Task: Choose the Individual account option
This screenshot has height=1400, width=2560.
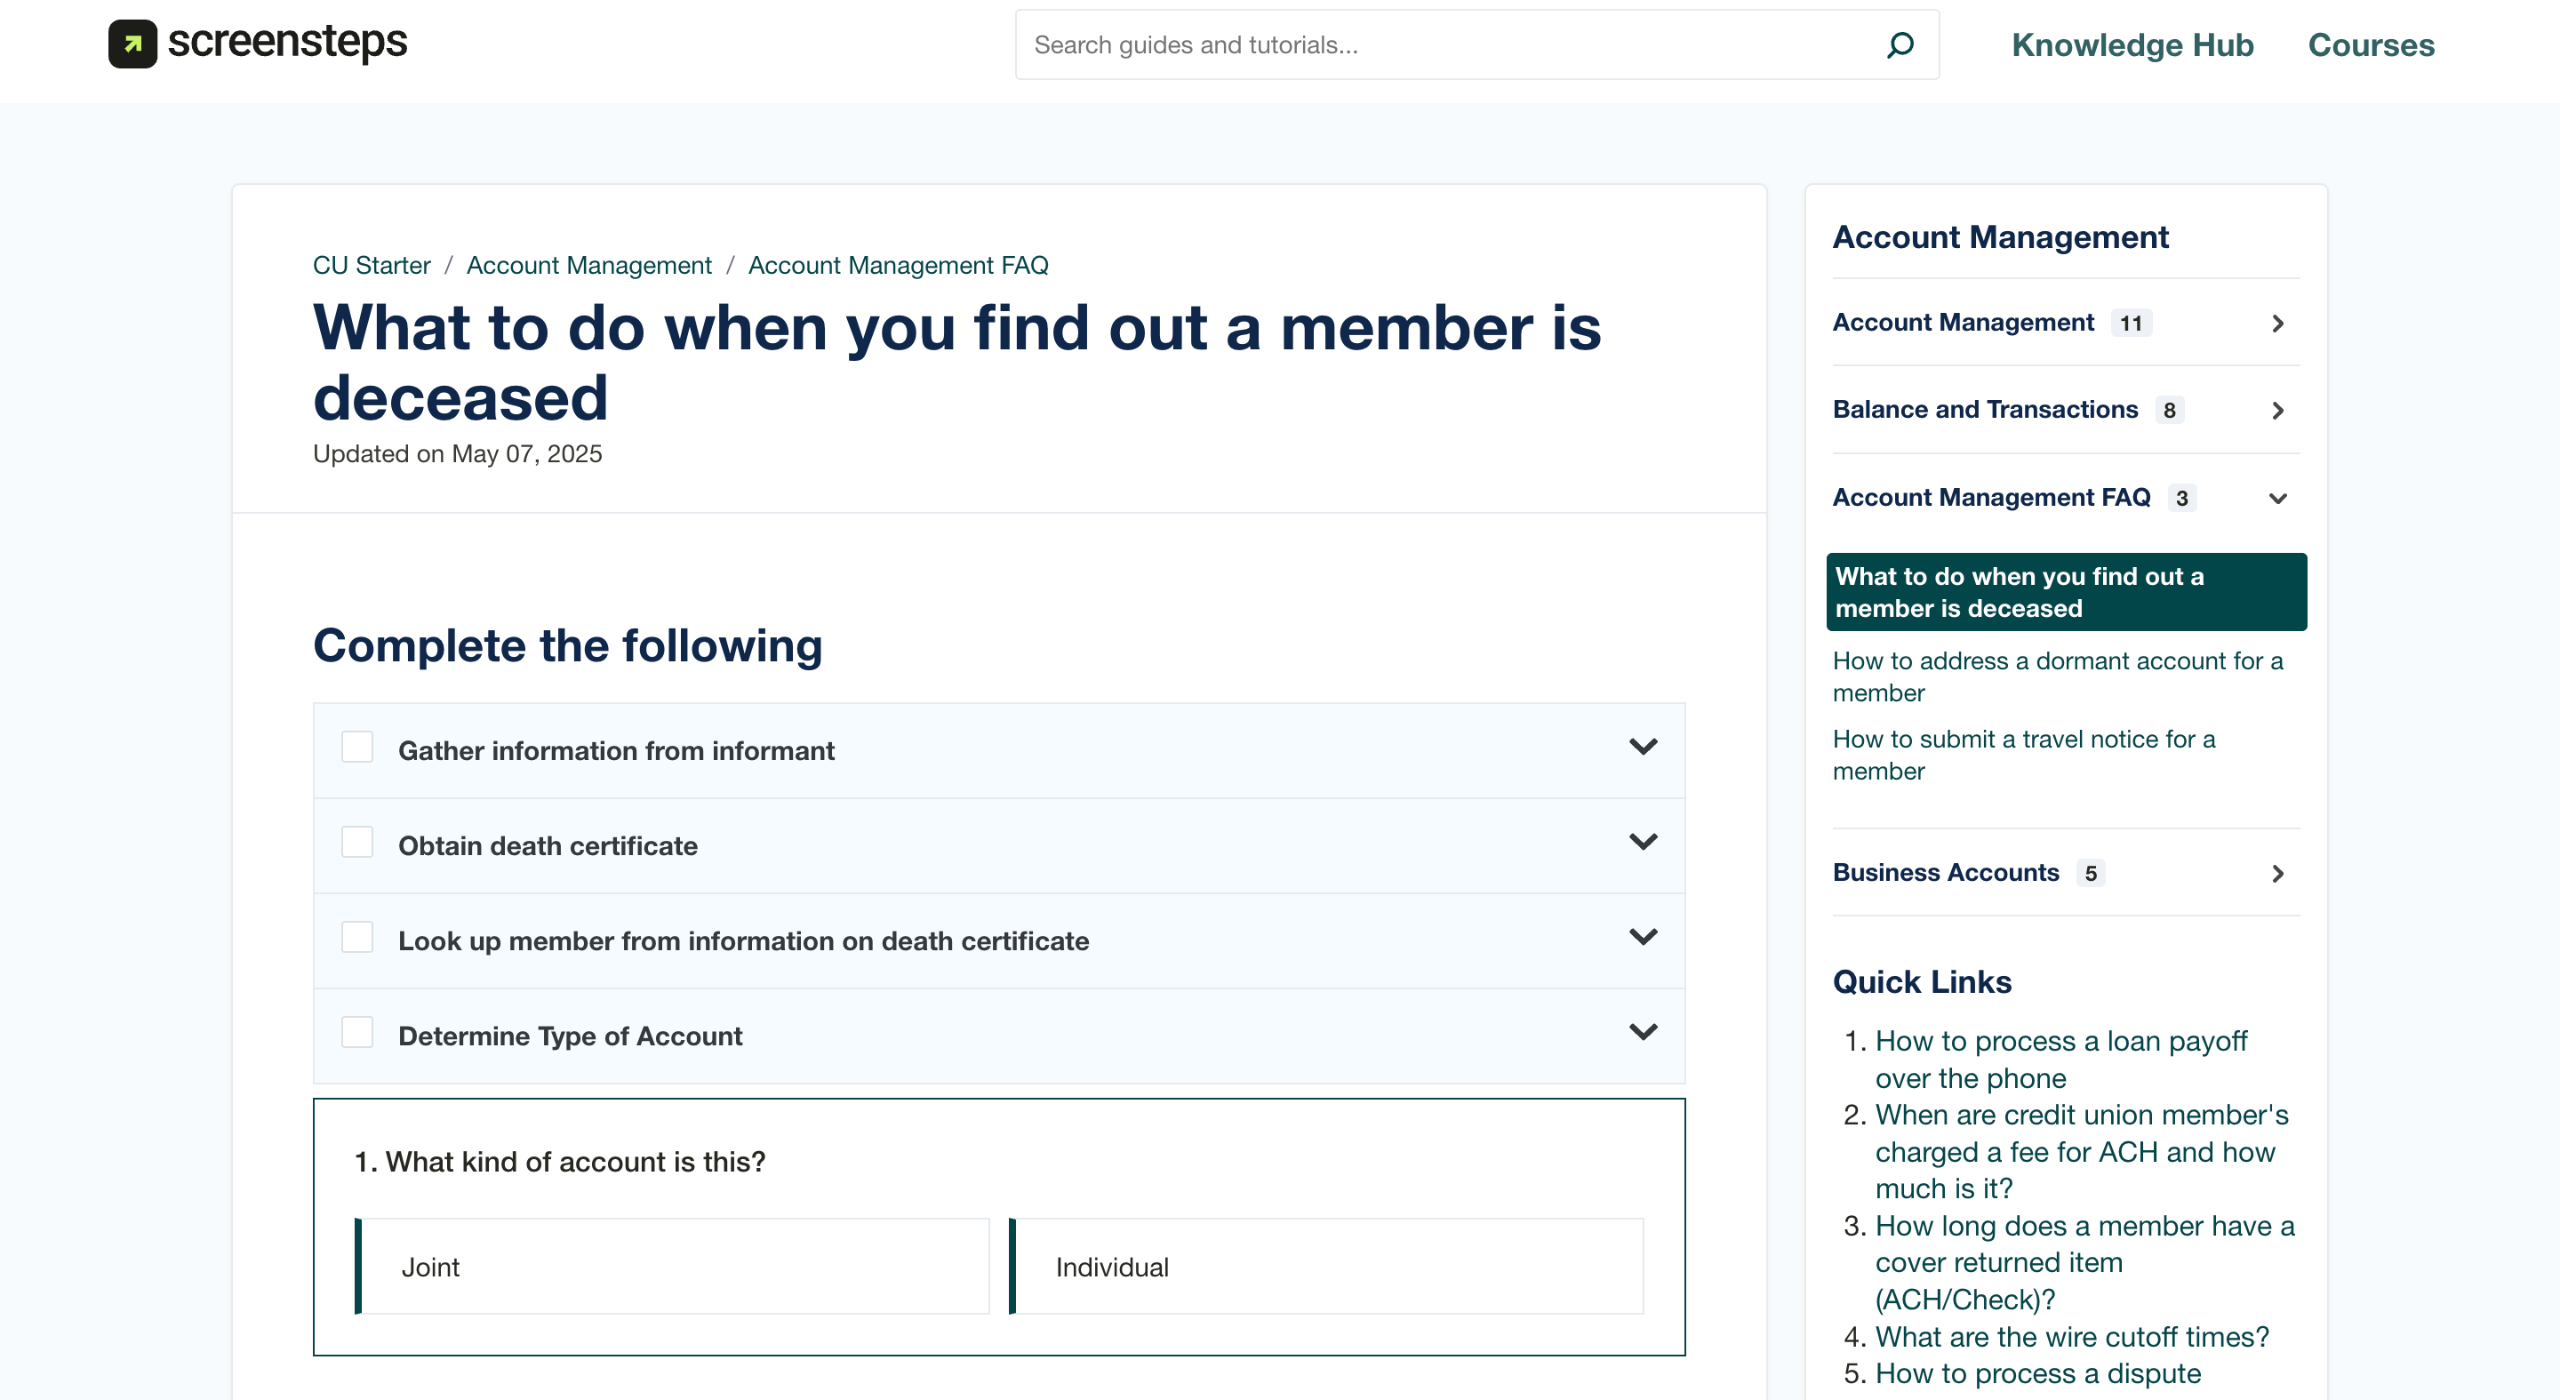Action: (1326, 1266)
